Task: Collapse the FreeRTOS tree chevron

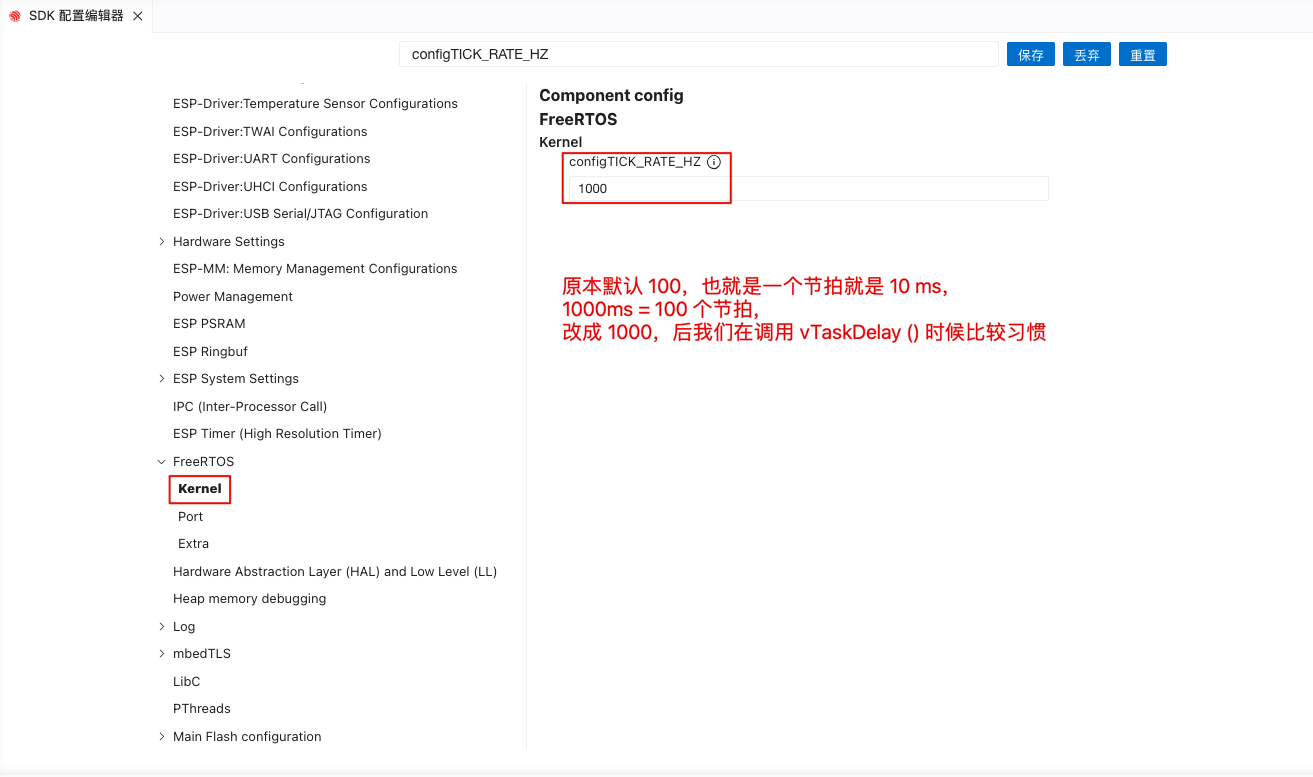Action: 162,461
